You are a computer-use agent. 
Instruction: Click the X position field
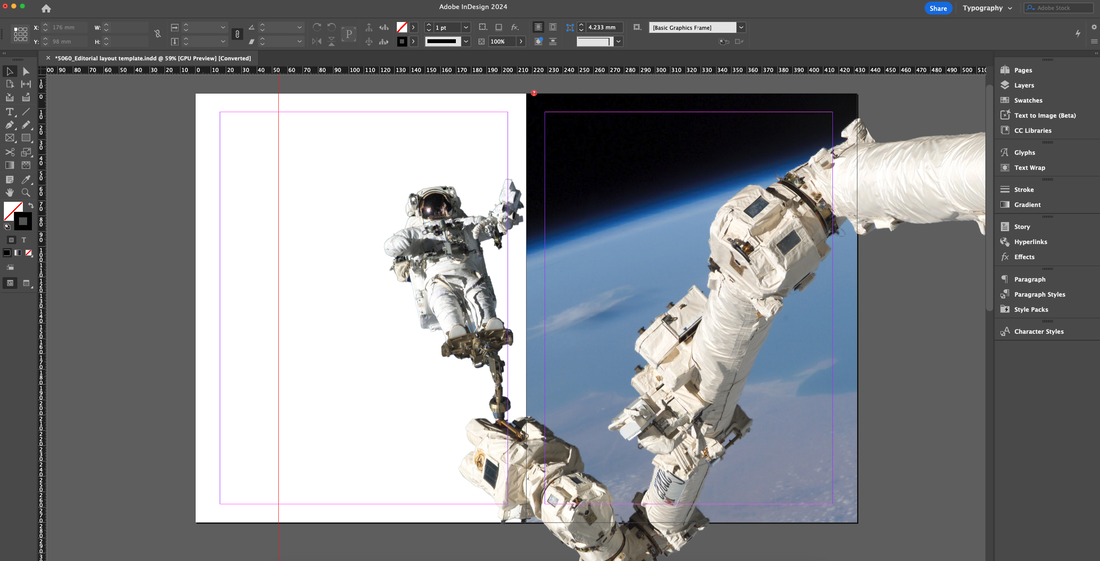click(x=69, y=27)
